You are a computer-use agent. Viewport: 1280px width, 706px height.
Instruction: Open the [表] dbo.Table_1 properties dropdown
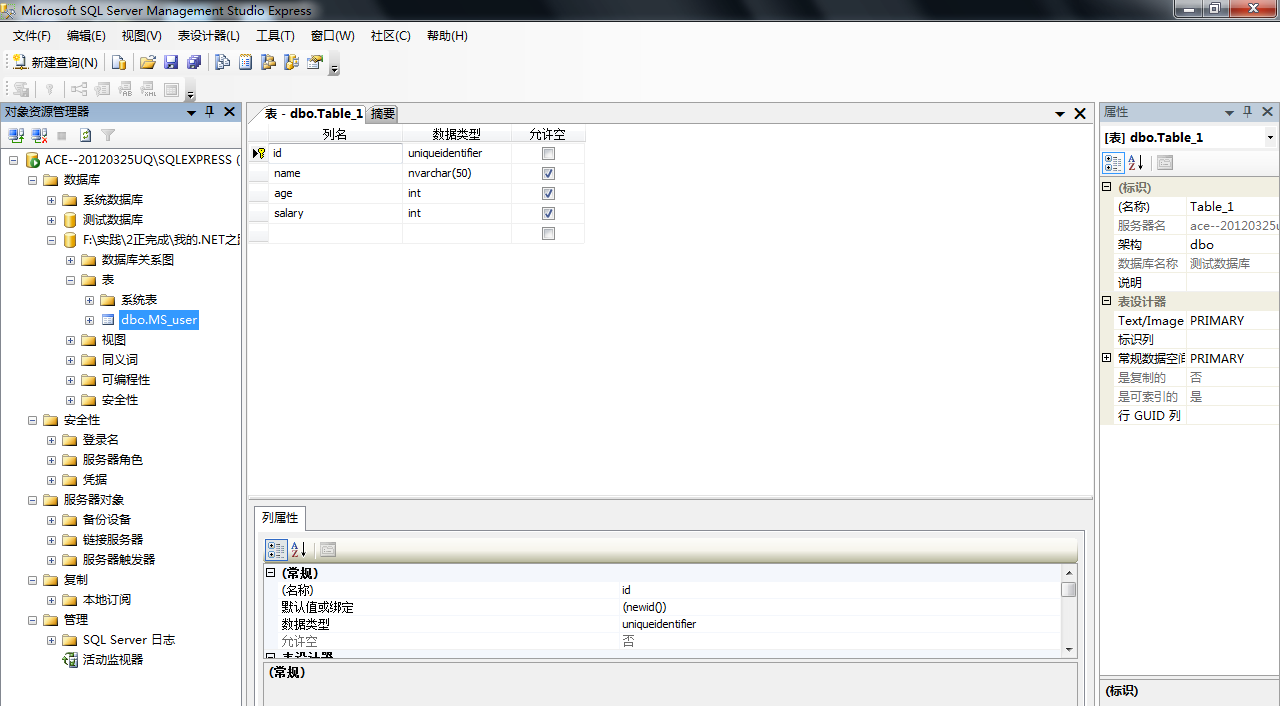pyautogui.click(x=1270, y=137)
